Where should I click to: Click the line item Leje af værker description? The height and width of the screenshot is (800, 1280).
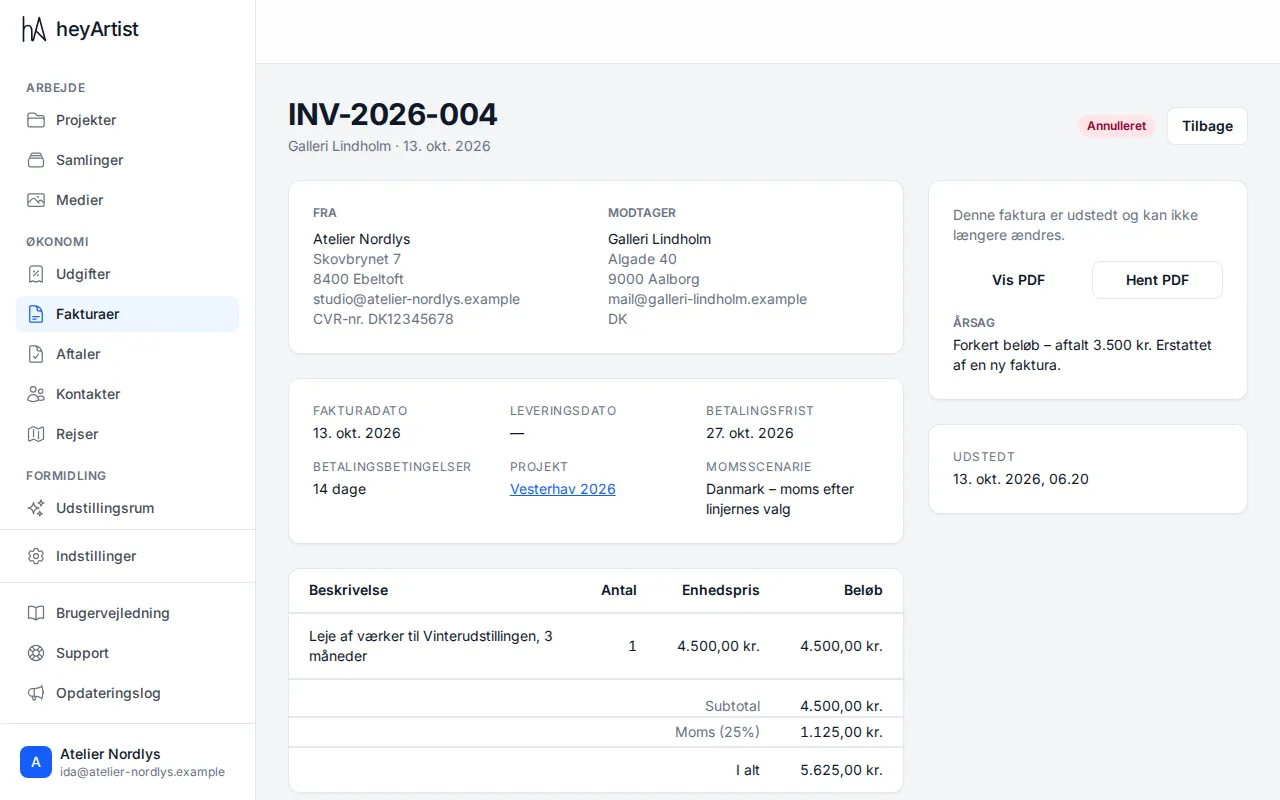(430, 646)
